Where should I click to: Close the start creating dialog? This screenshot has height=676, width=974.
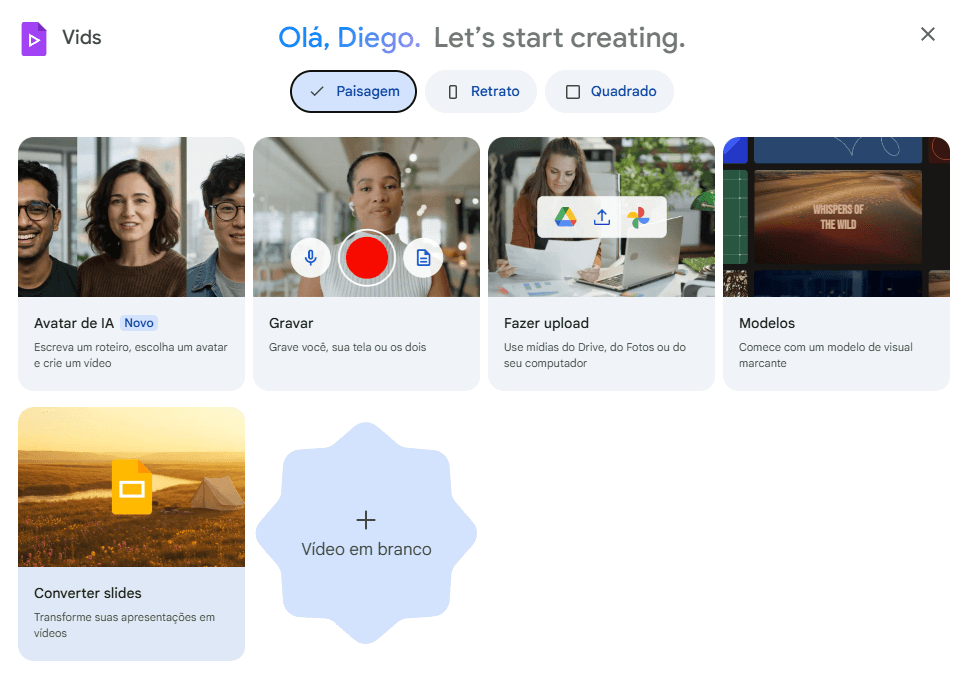tap(927, 34)
